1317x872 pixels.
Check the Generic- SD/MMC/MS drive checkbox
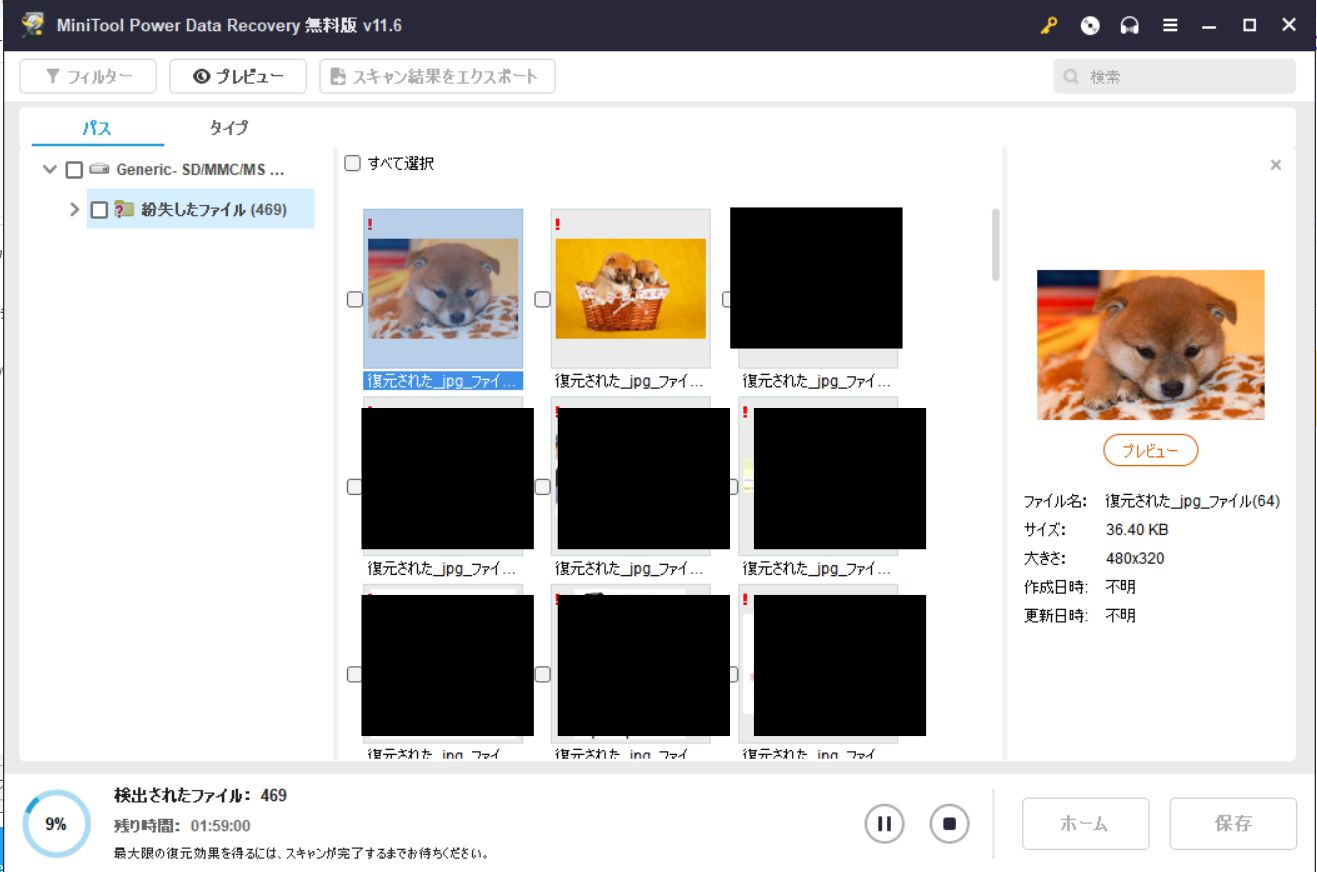coord(74,170)
